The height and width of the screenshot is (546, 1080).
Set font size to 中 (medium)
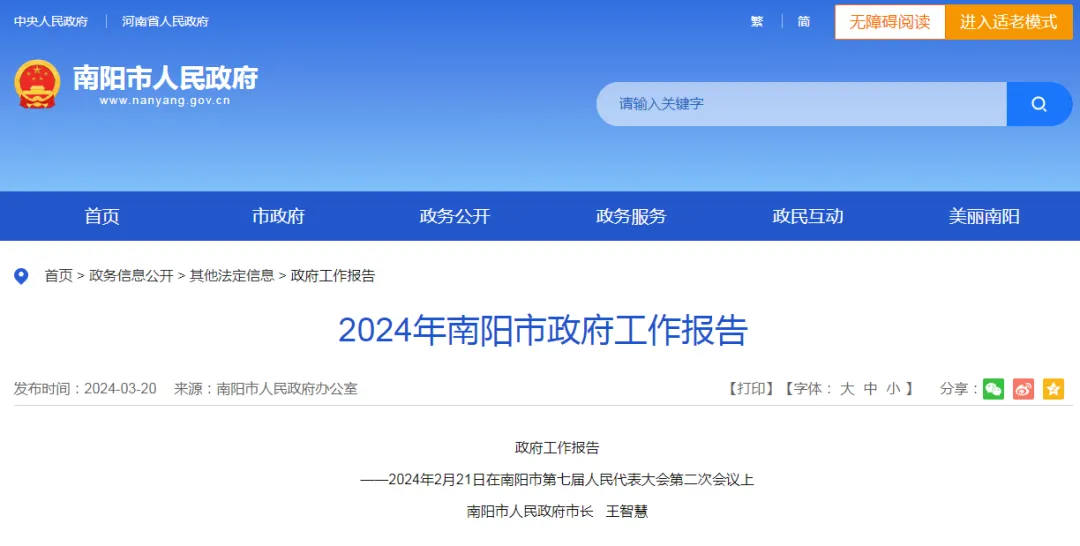tap(871, 389)
